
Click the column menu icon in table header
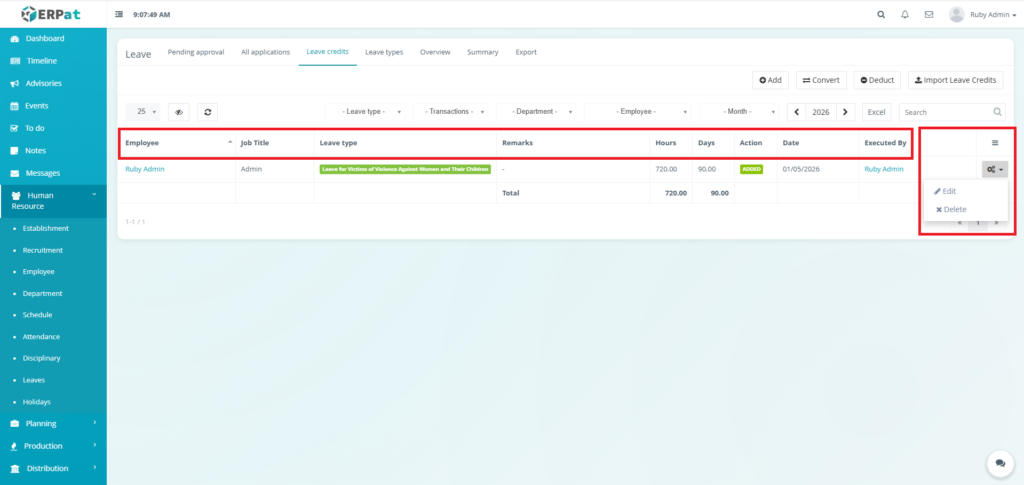(994, 143)
